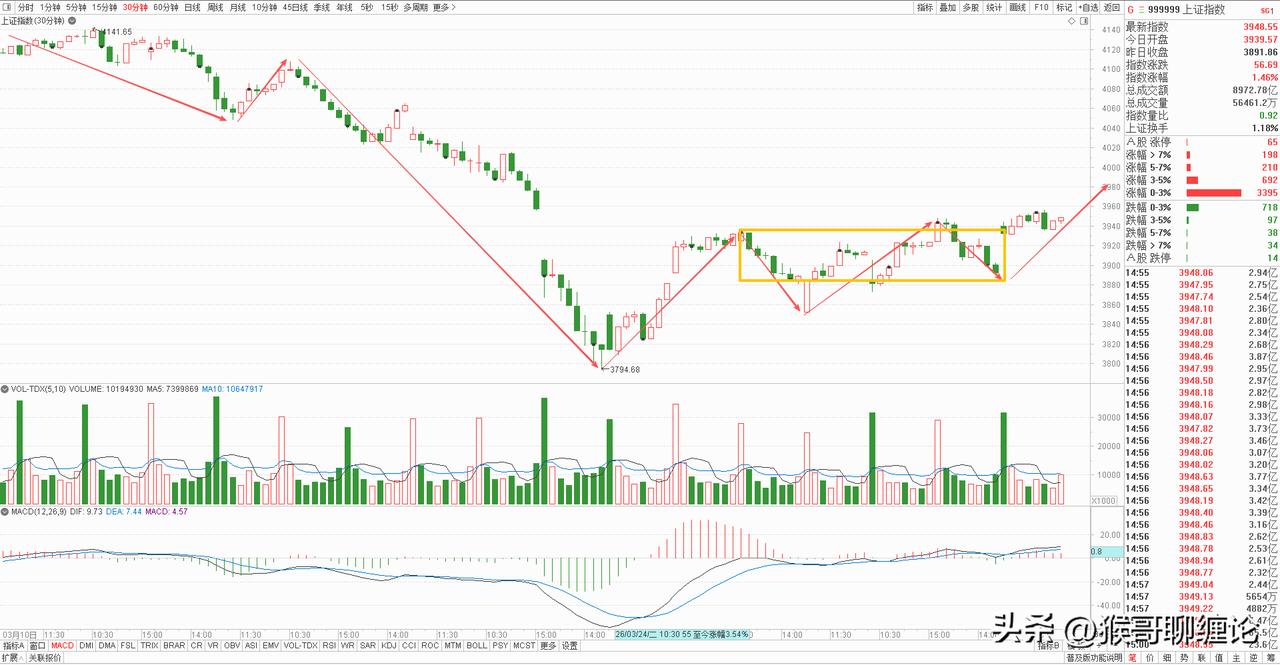Image resolution: width=1280 pixels, height=665 pixels.
Task: Select the FSL indicator tab
Action: pos(128,645)
